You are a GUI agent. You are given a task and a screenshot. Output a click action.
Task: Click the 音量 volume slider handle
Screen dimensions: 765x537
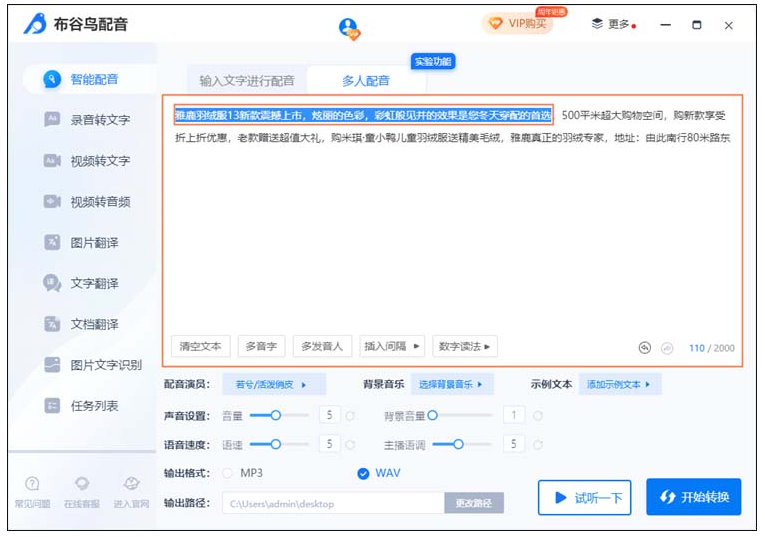276,414
